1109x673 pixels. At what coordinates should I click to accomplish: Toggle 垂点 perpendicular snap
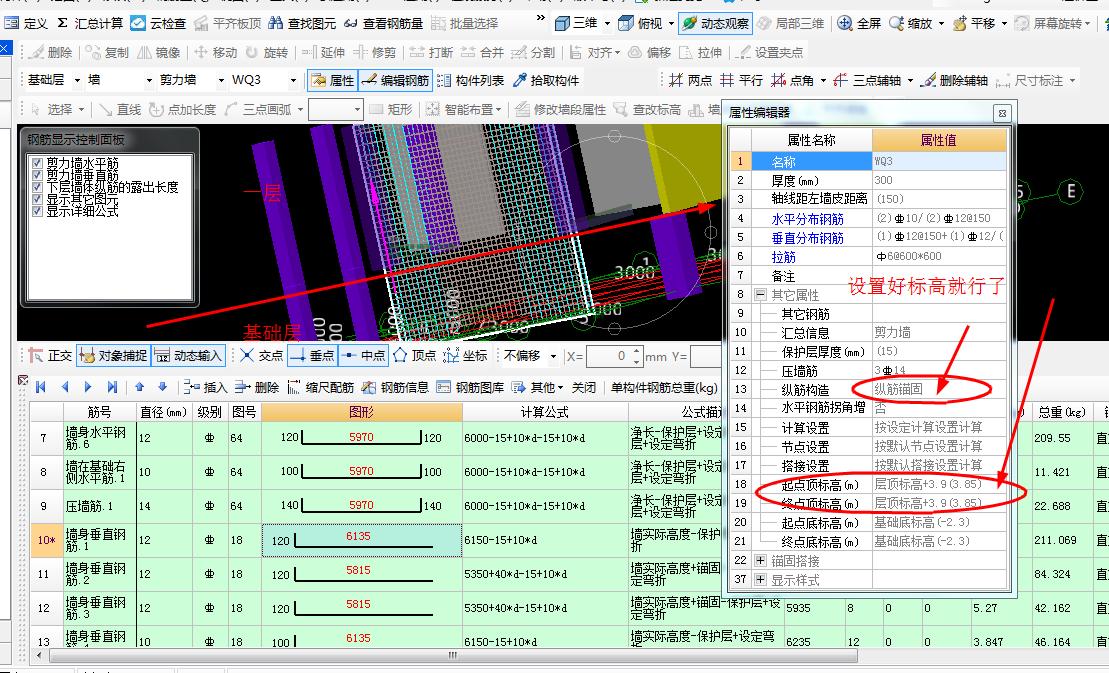(313, 356)
